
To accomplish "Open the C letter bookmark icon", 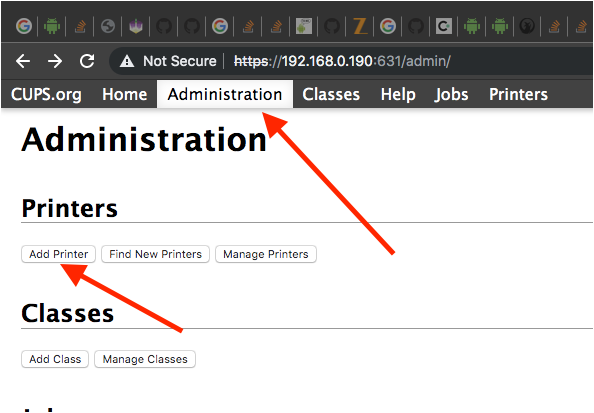I will point(444,26).
